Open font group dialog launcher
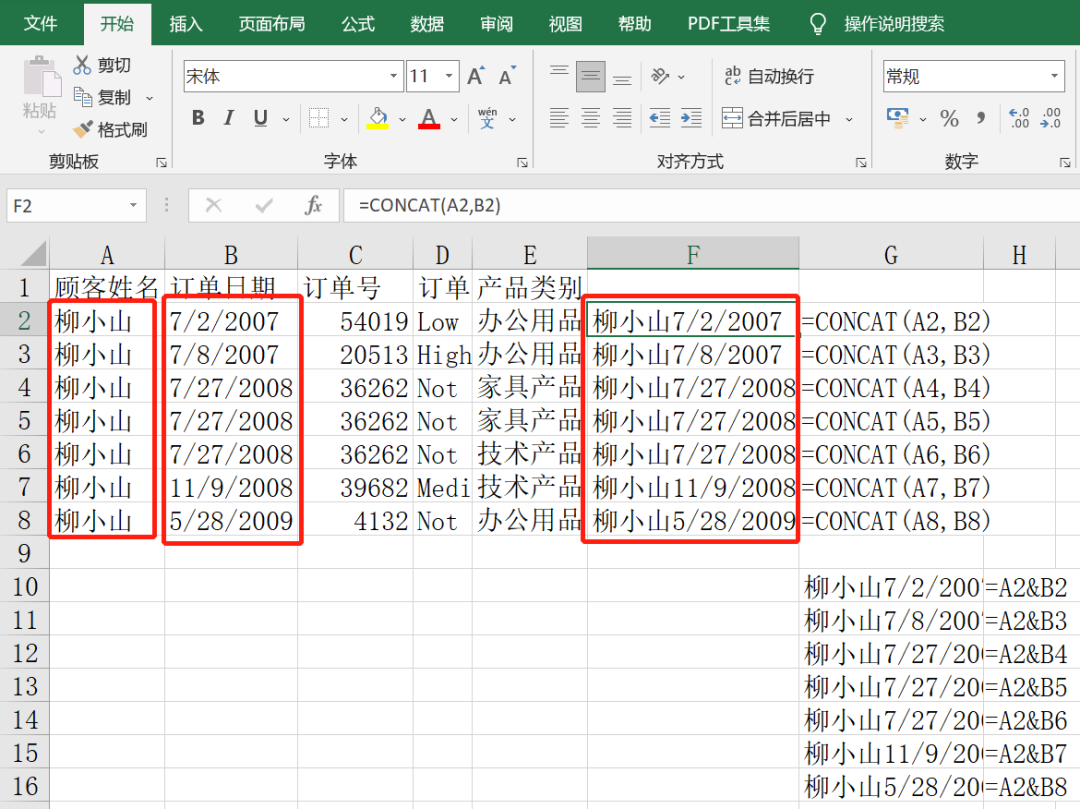Viewport: 1080px width, 809px height. [x=522, y=162]
